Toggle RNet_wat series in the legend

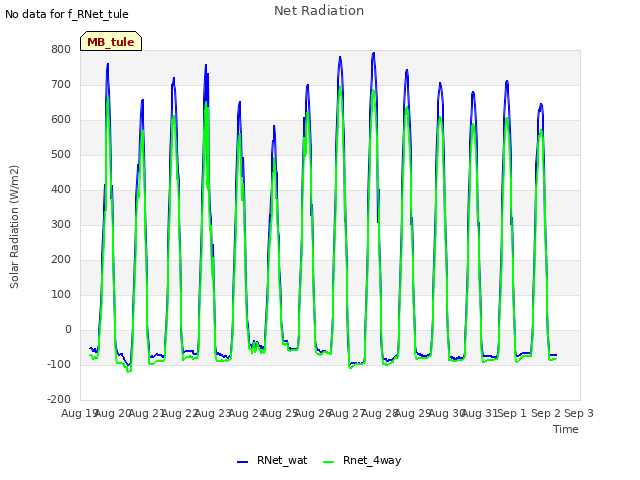point(272,460)
